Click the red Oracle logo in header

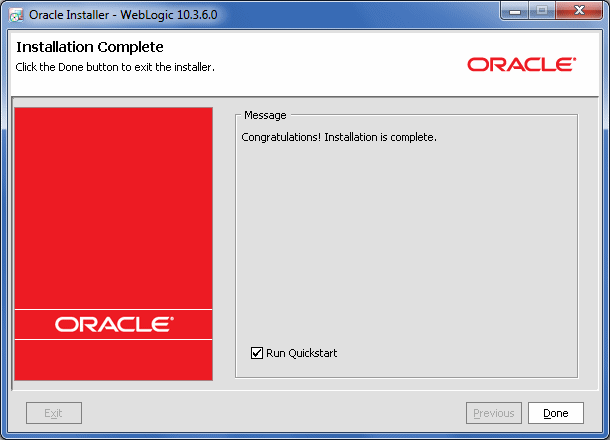[x=522, y=65]
